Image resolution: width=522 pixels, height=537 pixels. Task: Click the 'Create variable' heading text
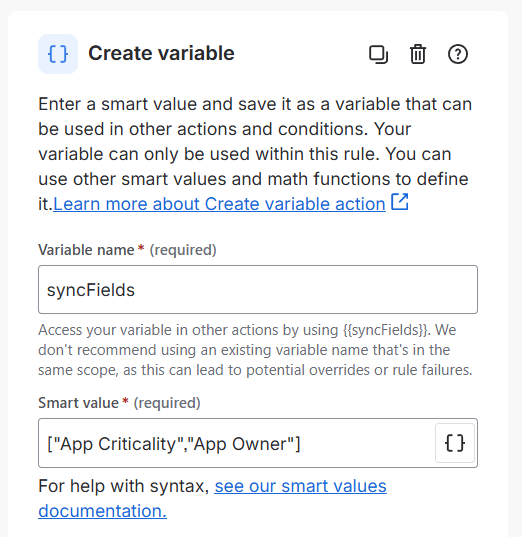click(x=161, y=53)
